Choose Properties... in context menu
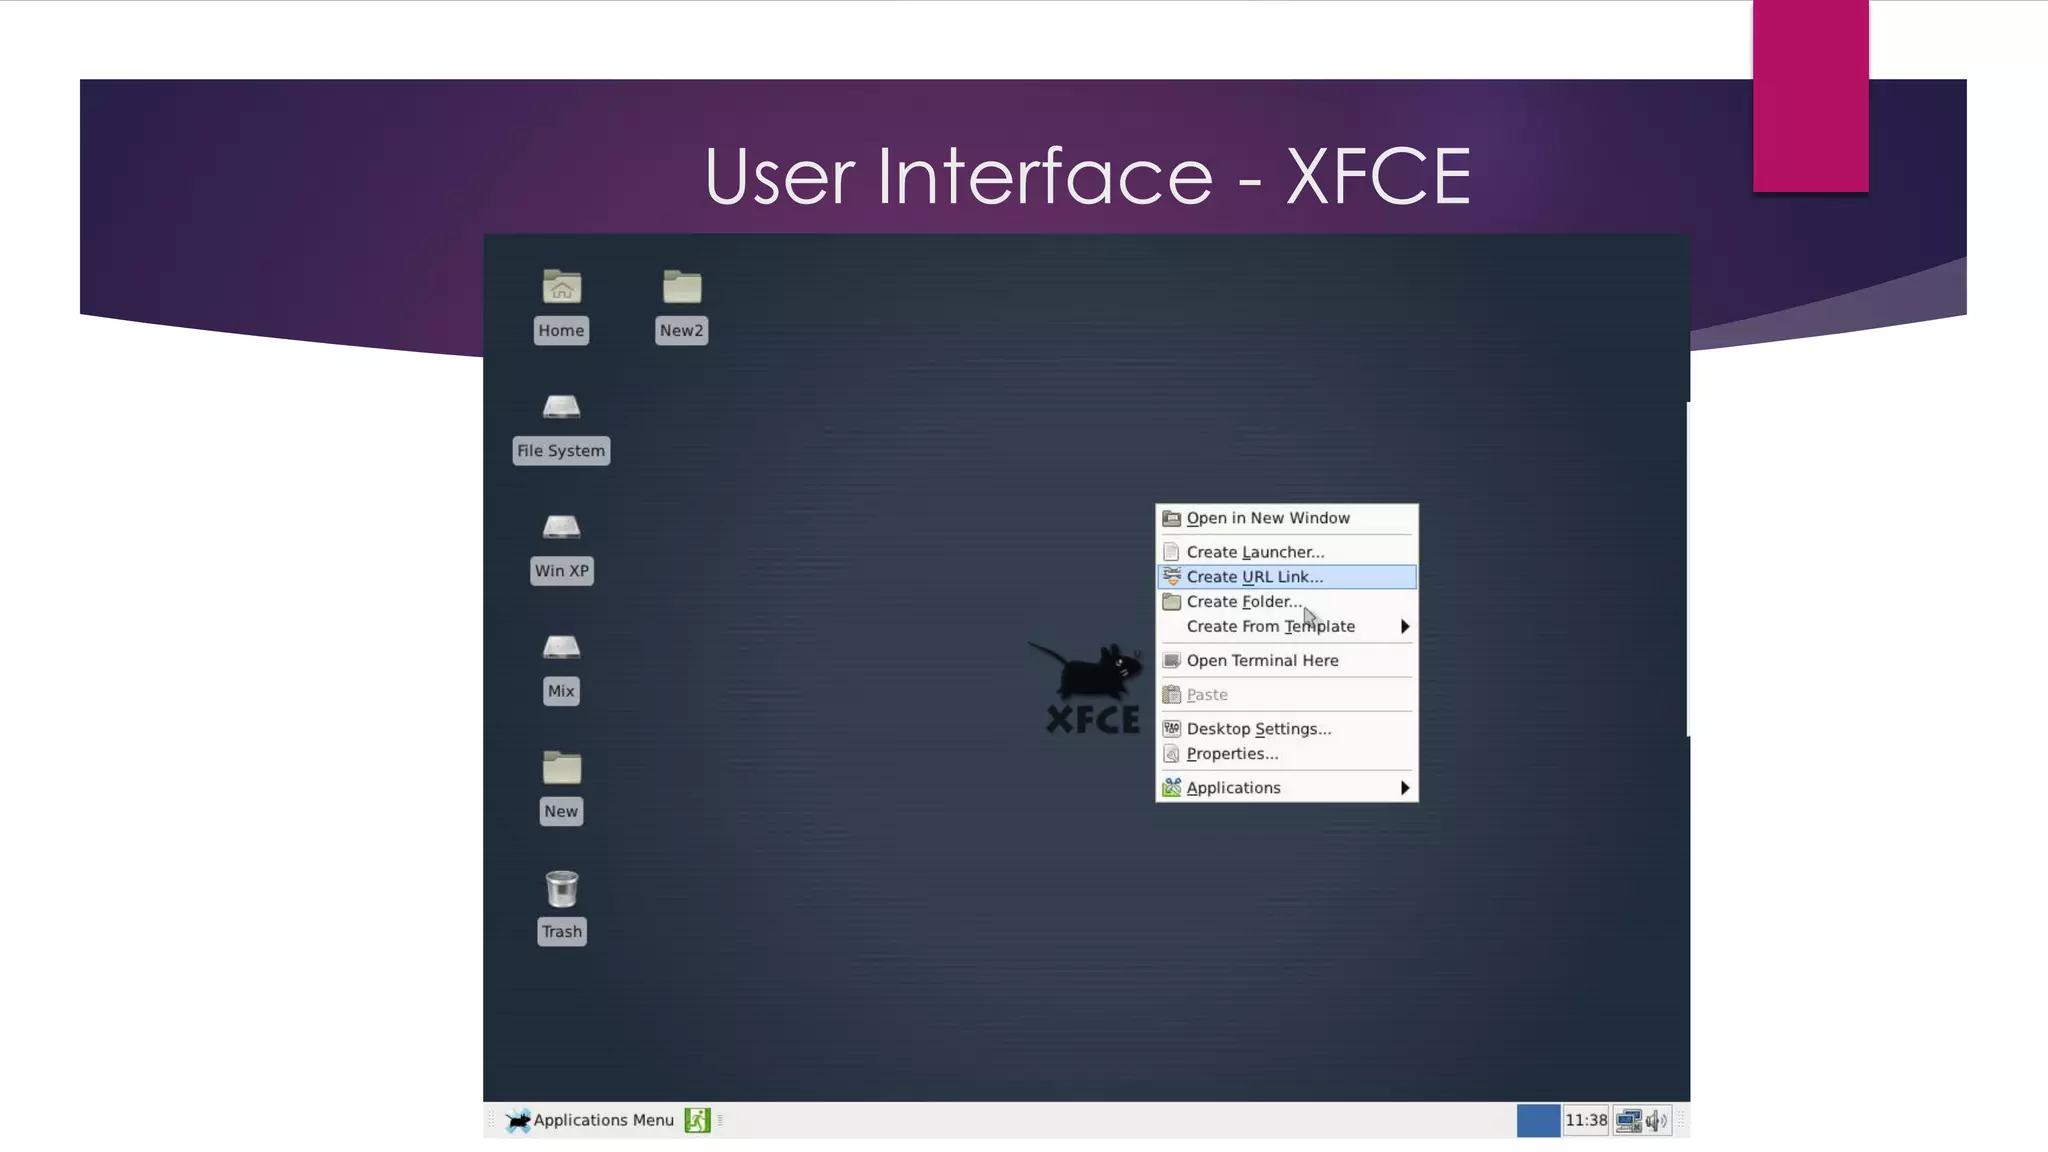This screenshot has width=2048, height=1152. click(1287, 753)
